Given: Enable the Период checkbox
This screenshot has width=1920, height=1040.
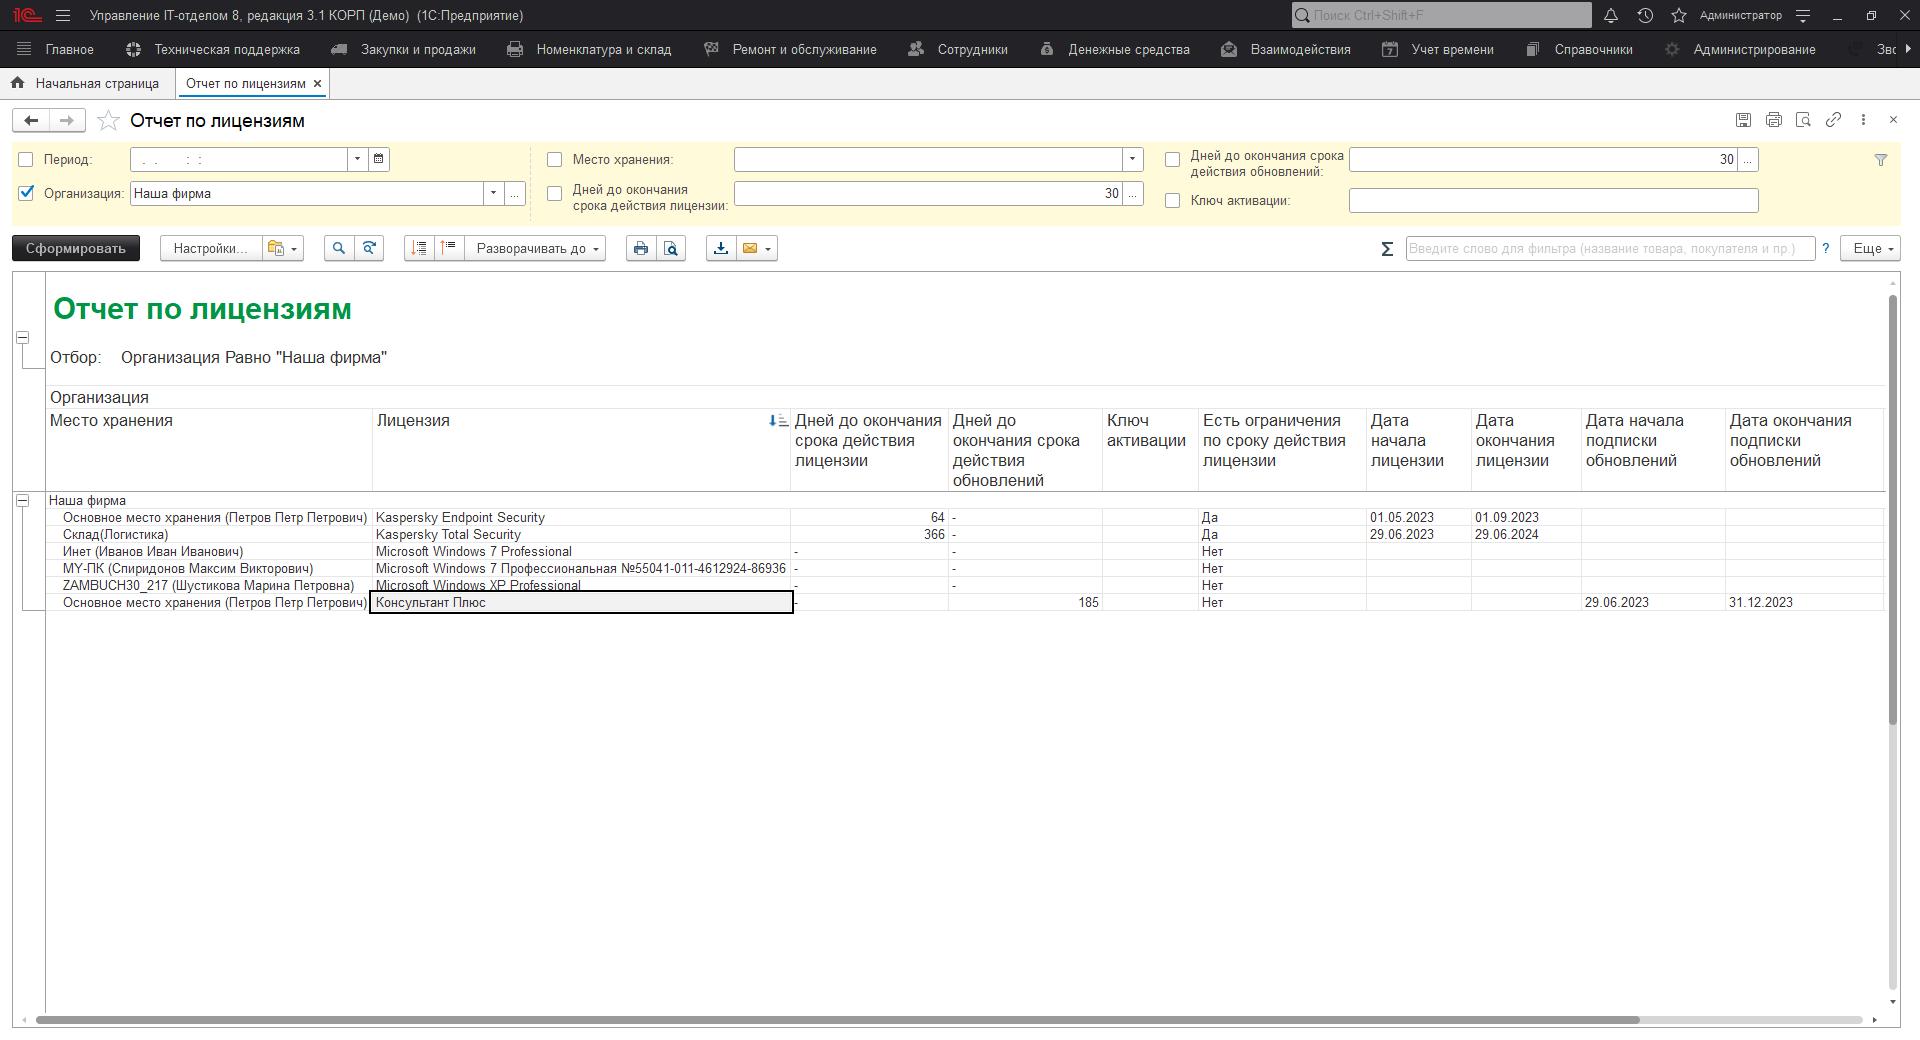Looking at the screenshot, I should coord(26,160).
